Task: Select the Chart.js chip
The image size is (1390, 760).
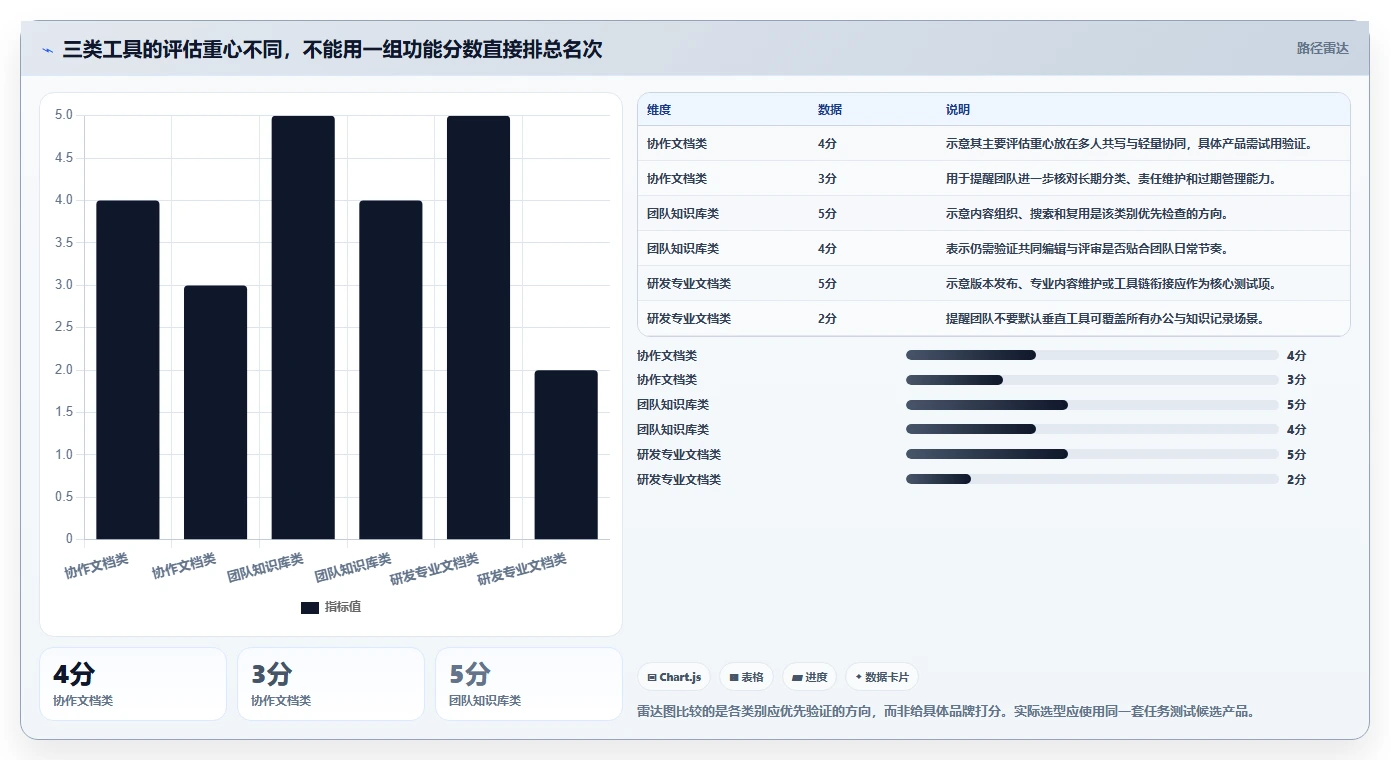Action: point(674,677)
